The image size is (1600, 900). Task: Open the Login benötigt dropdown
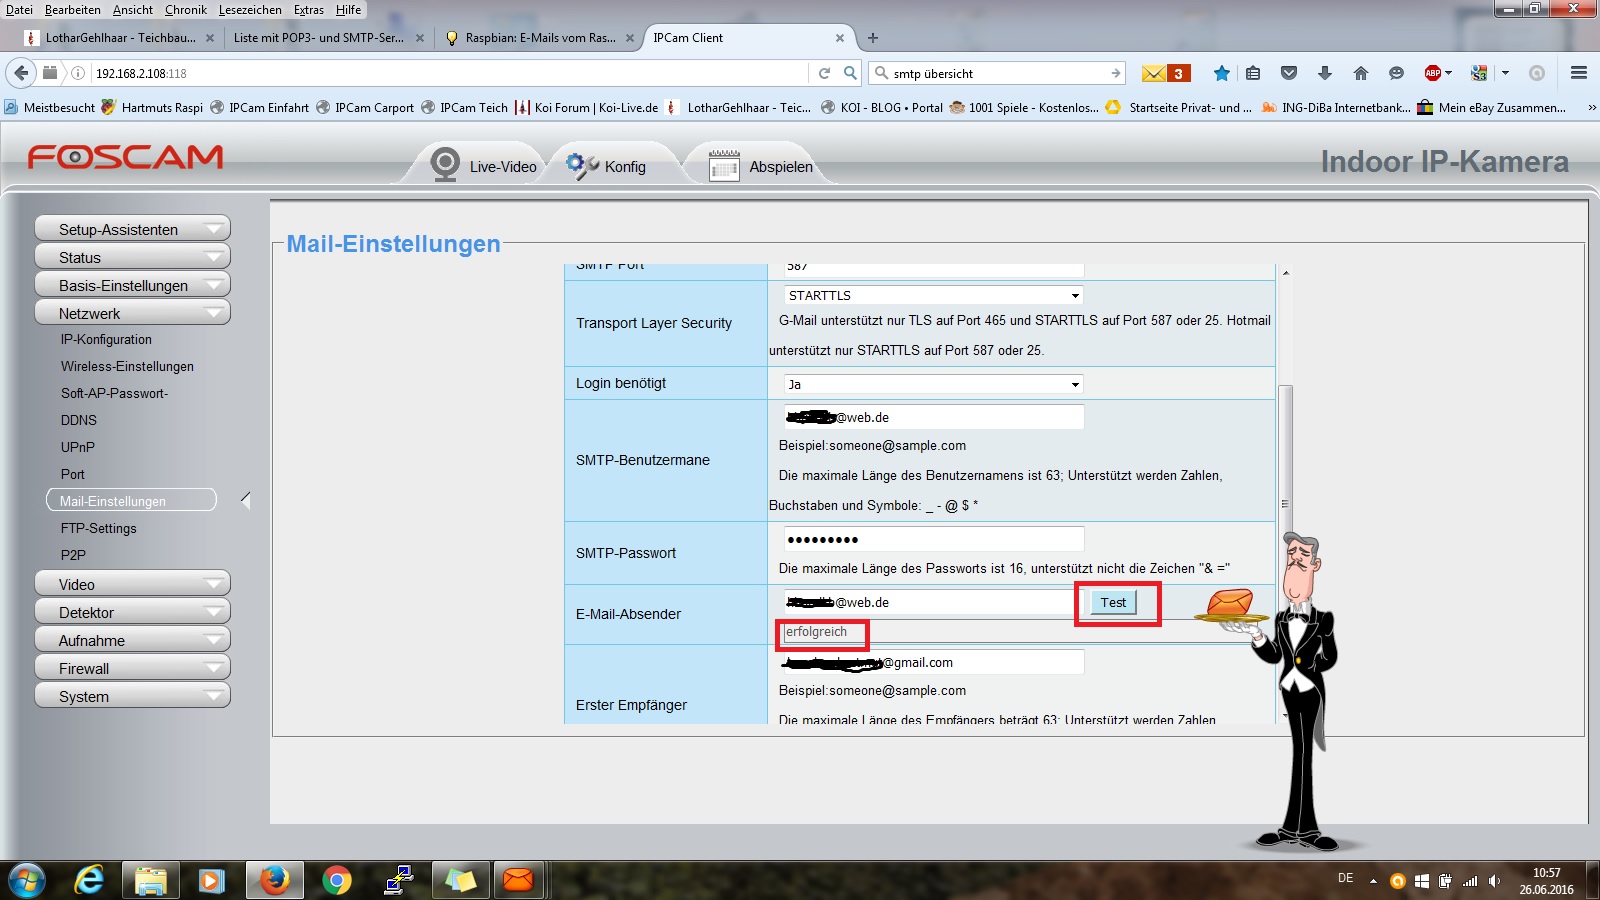(x=934, y=384)
